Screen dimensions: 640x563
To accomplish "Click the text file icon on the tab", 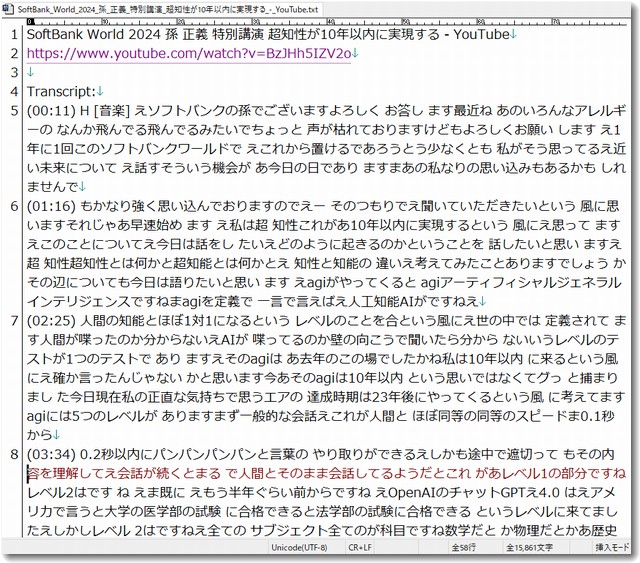I will click(x=9, y=9).
